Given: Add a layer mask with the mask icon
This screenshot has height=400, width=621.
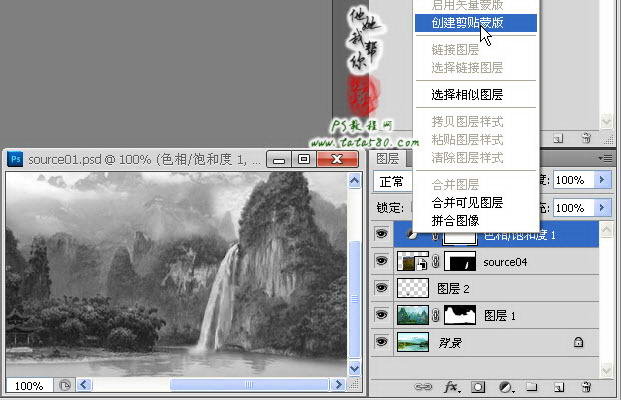Looking at the screenshot, I should (x=478, y=387).
